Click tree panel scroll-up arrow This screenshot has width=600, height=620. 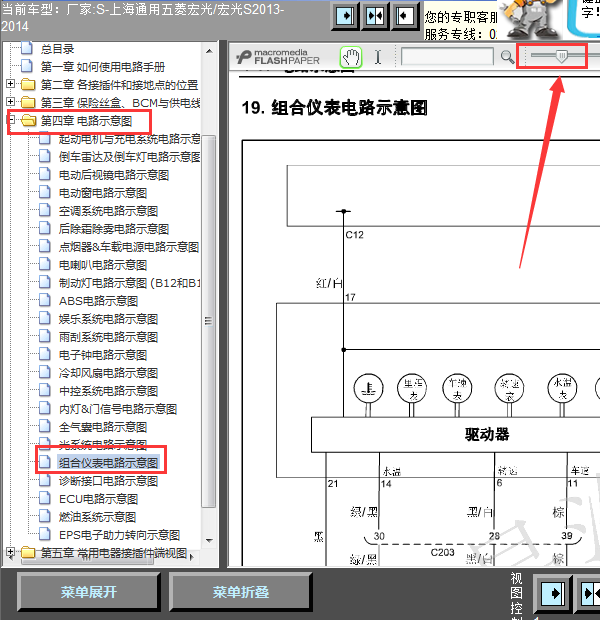(209, 51)
